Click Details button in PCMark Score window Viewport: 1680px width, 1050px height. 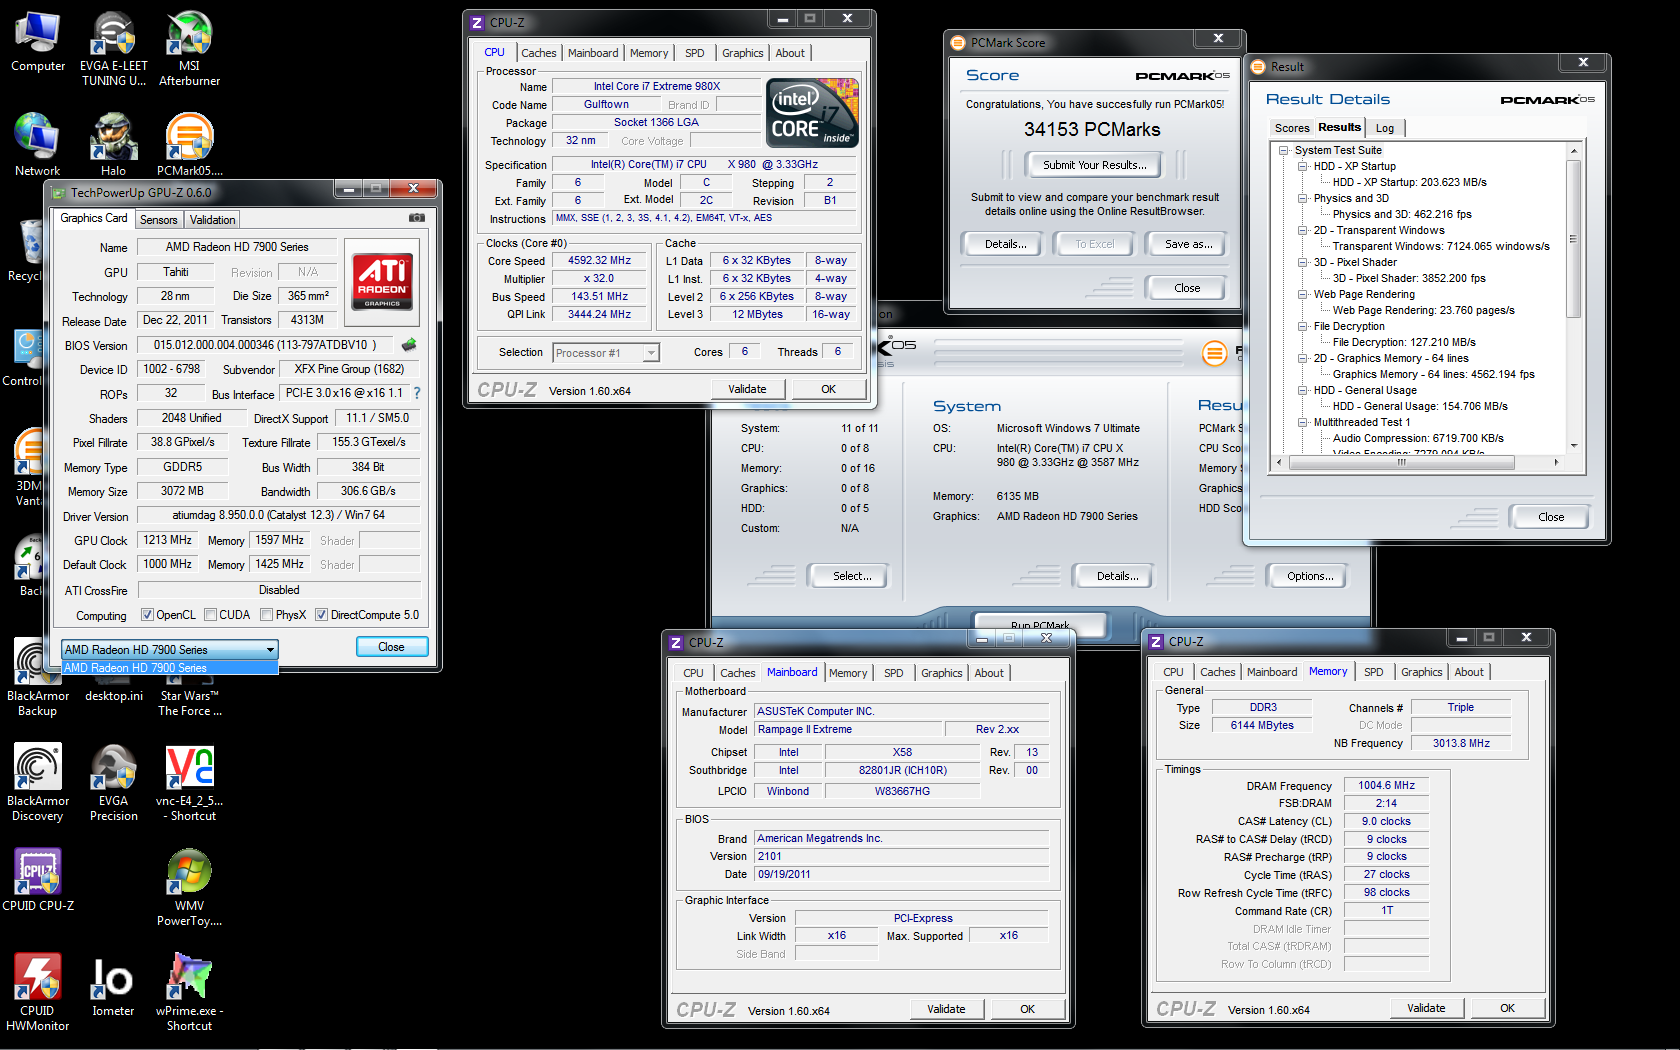tap(1004, 244)
